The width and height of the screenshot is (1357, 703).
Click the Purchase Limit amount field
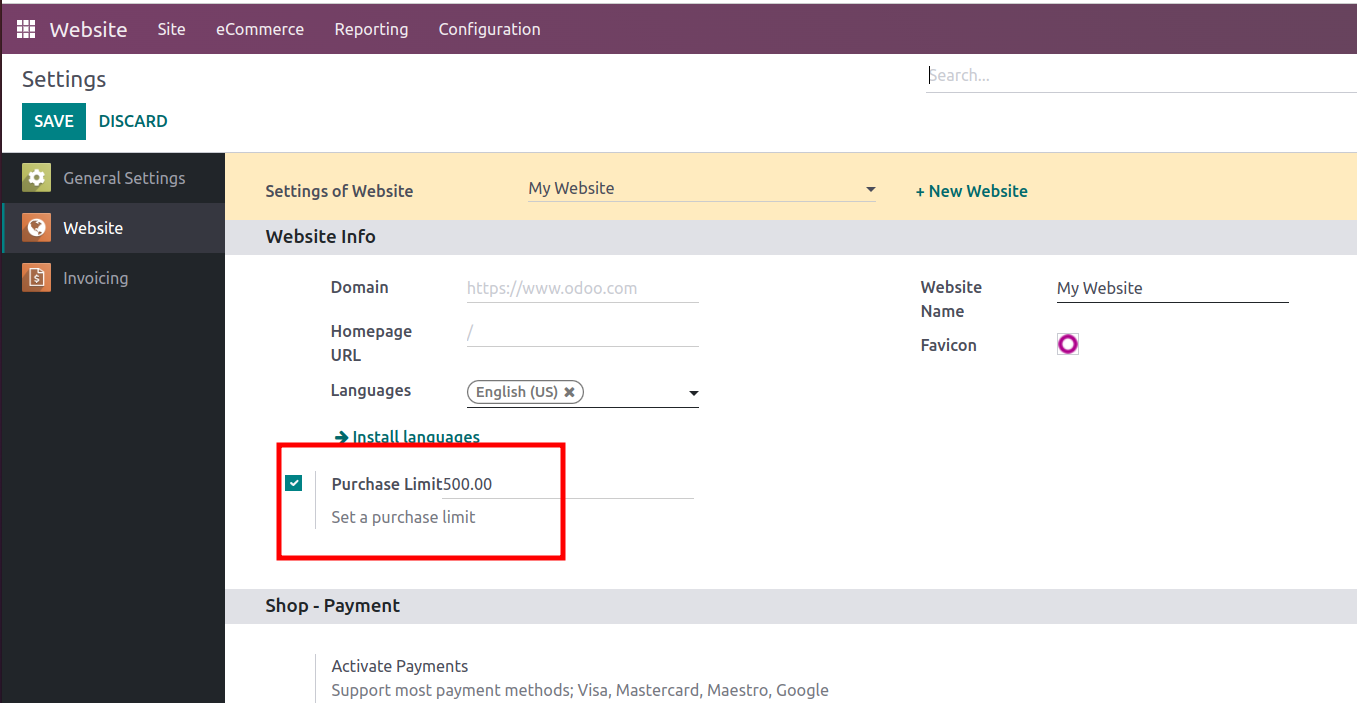567,484
